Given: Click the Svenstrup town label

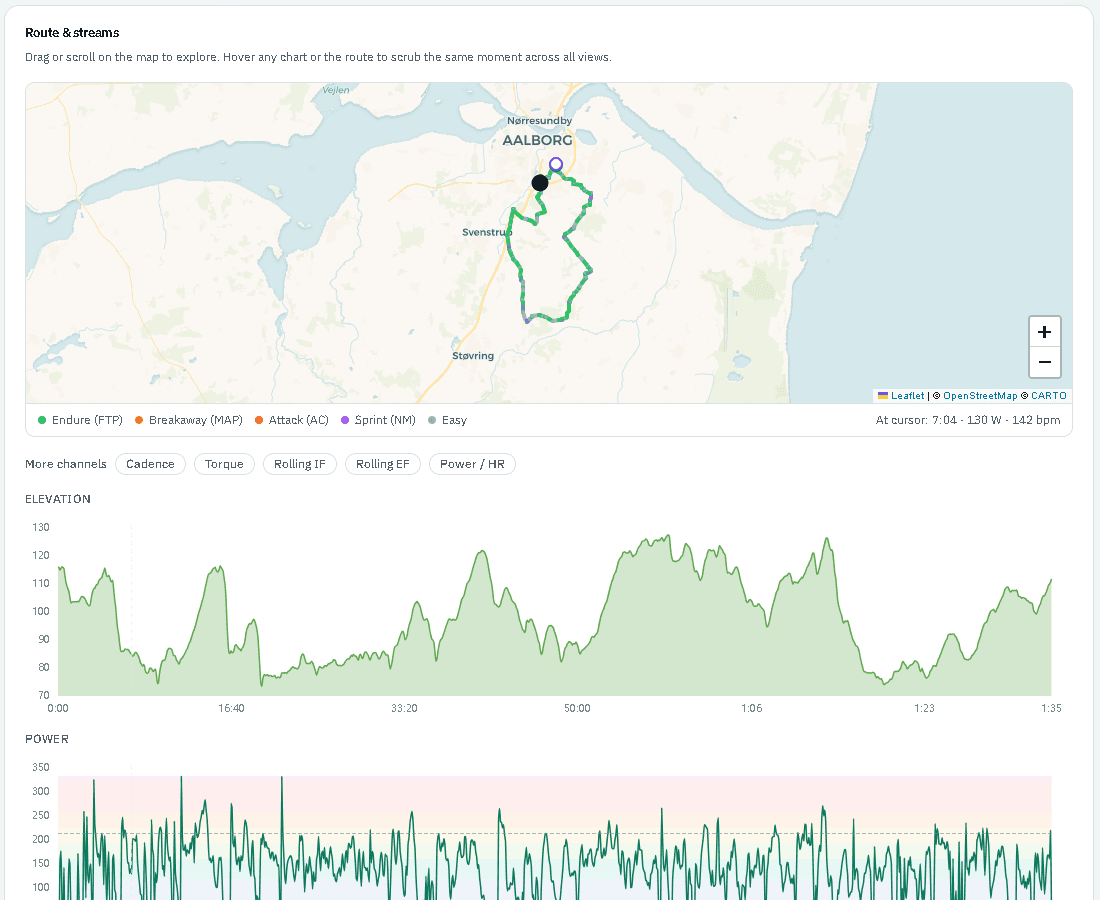Looking at the screenshot, I should [x=487, y=232].
